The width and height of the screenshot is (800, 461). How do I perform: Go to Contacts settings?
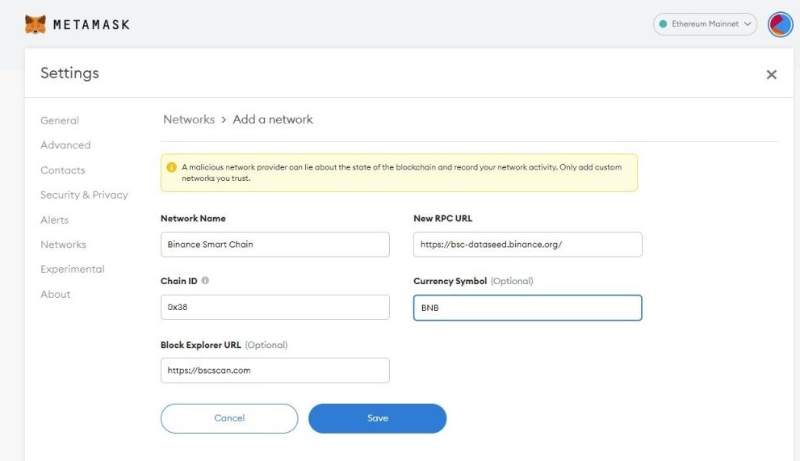62,170
